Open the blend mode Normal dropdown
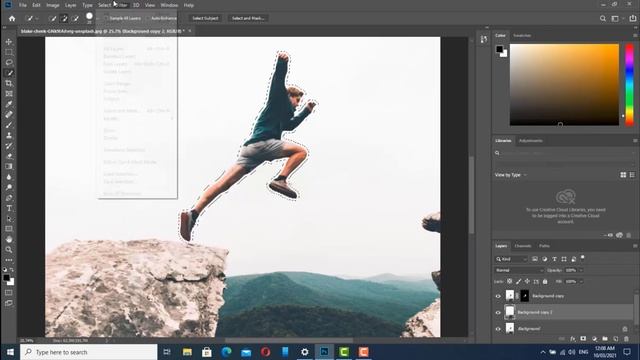Screen dimensions: 640x360 519,270
